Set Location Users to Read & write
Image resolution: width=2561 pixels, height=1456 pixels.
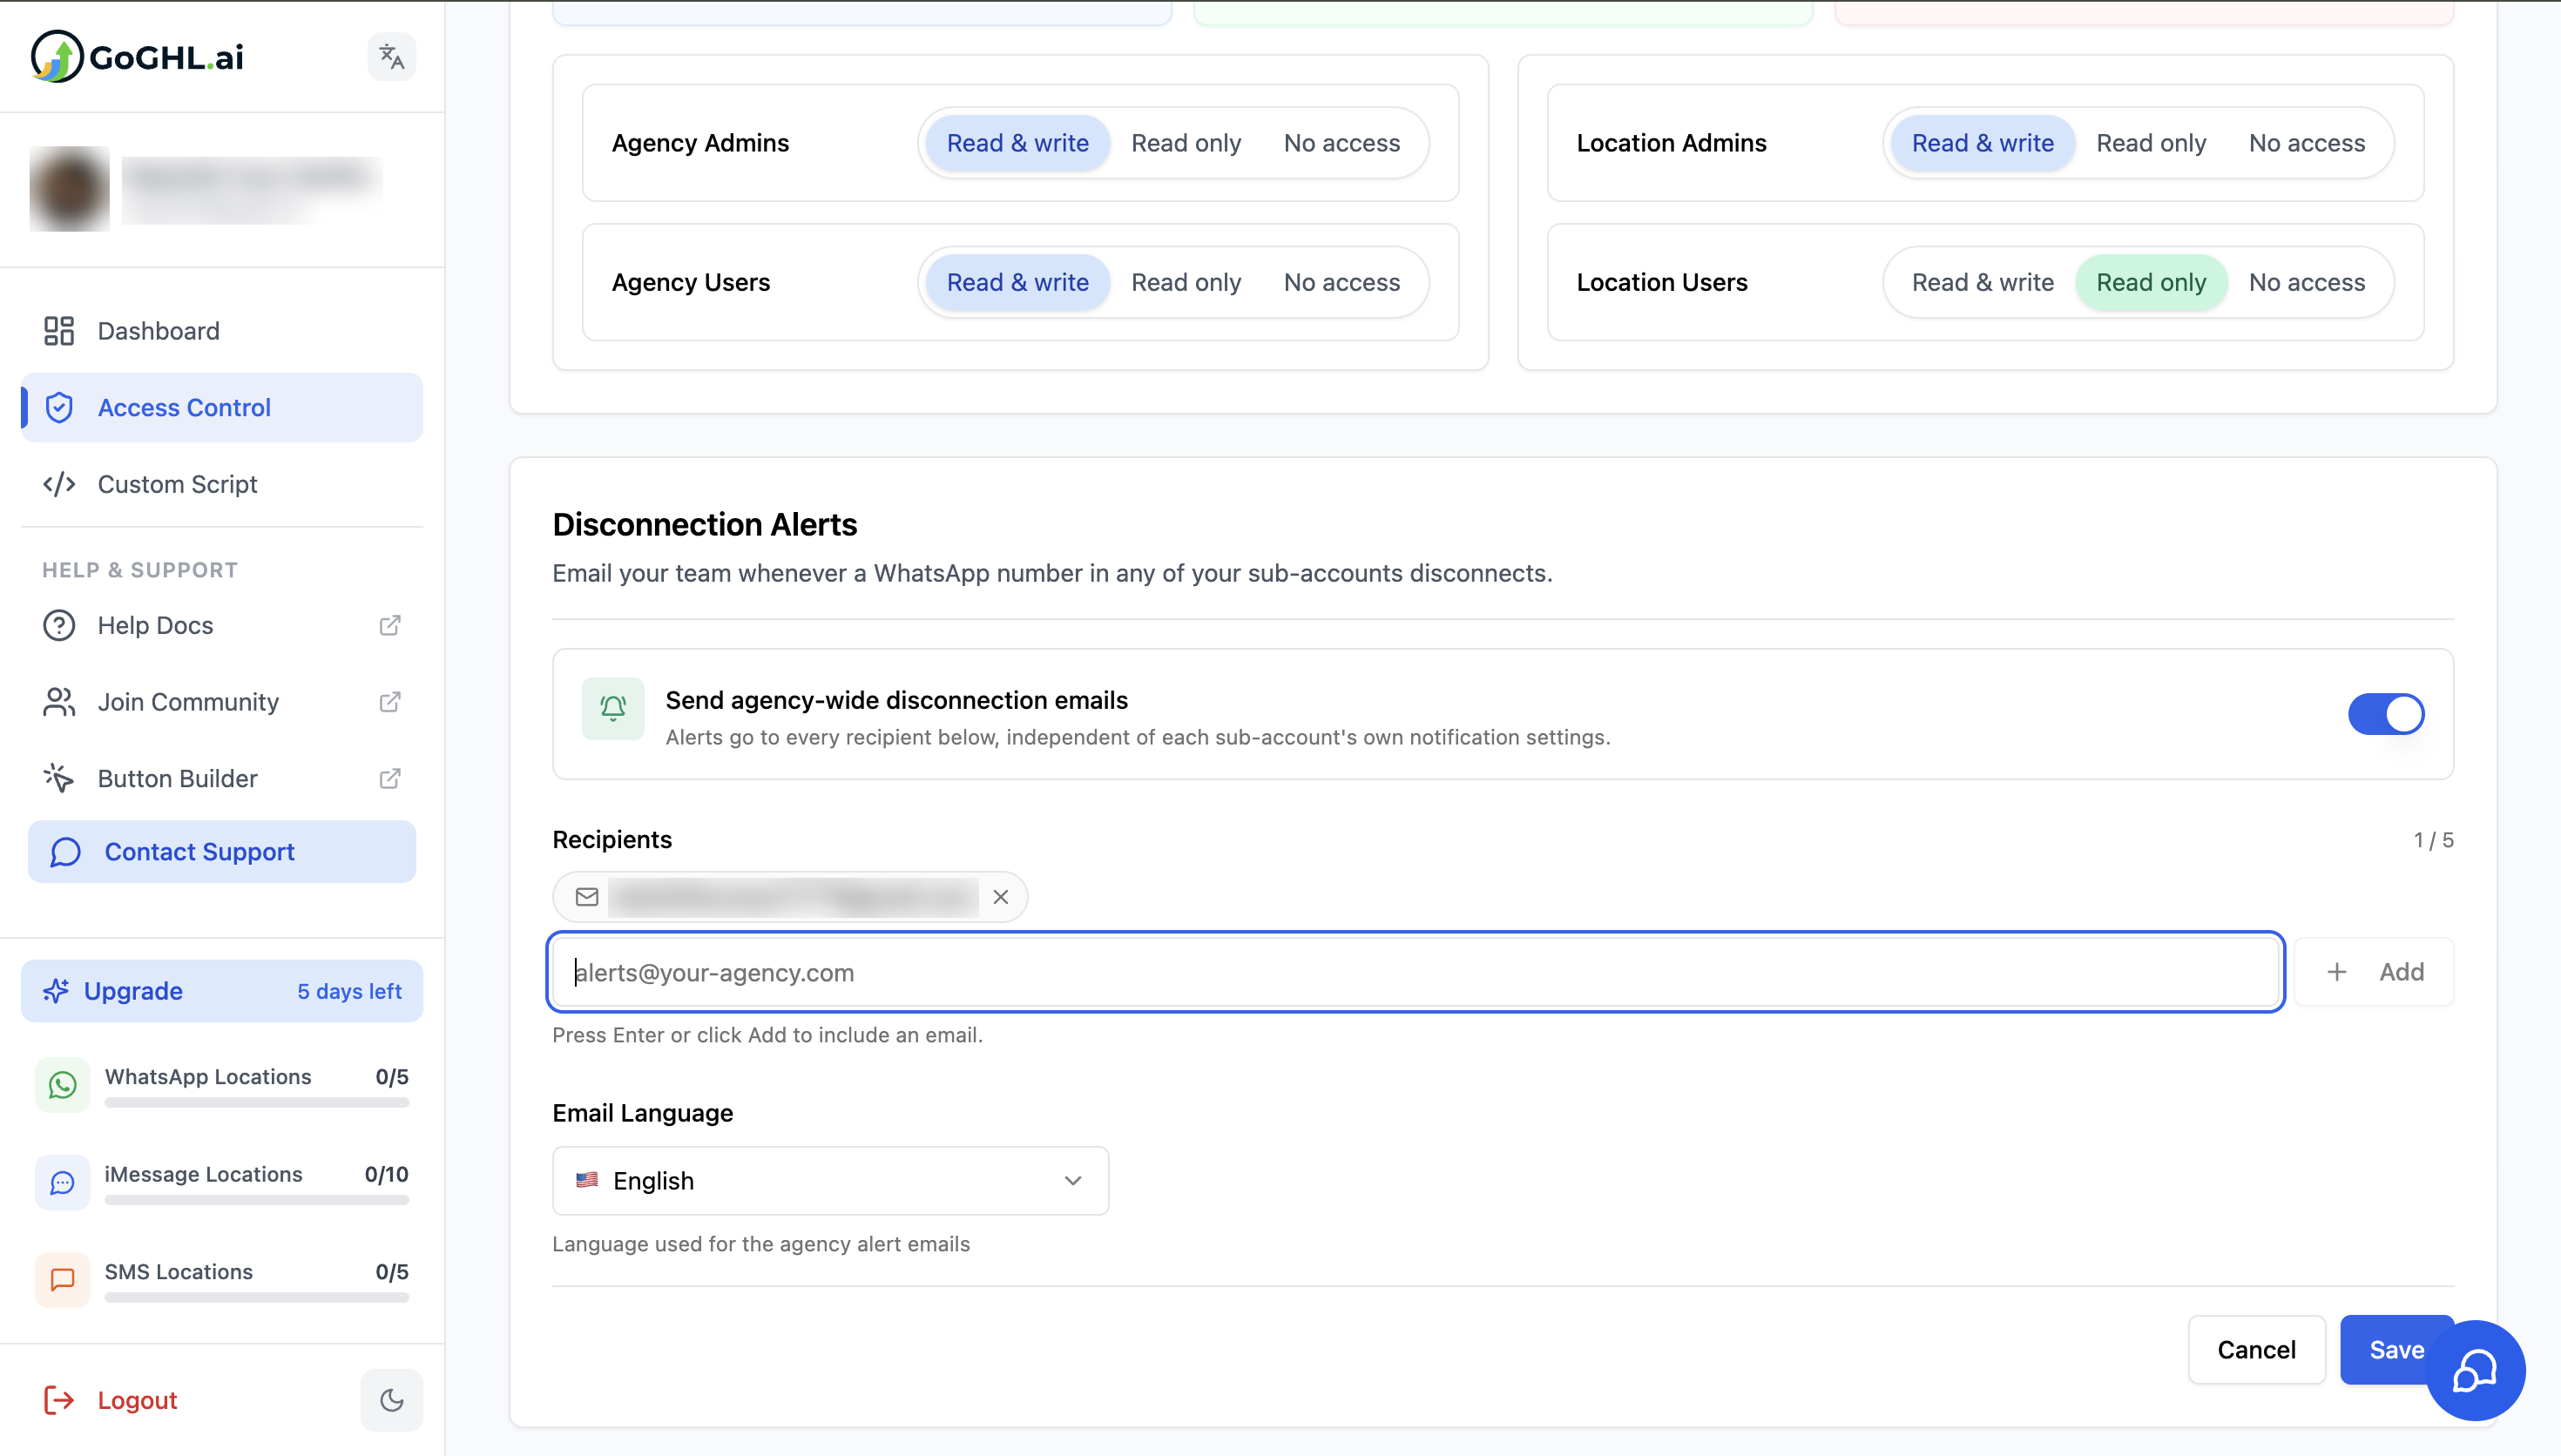[1983, 282]
